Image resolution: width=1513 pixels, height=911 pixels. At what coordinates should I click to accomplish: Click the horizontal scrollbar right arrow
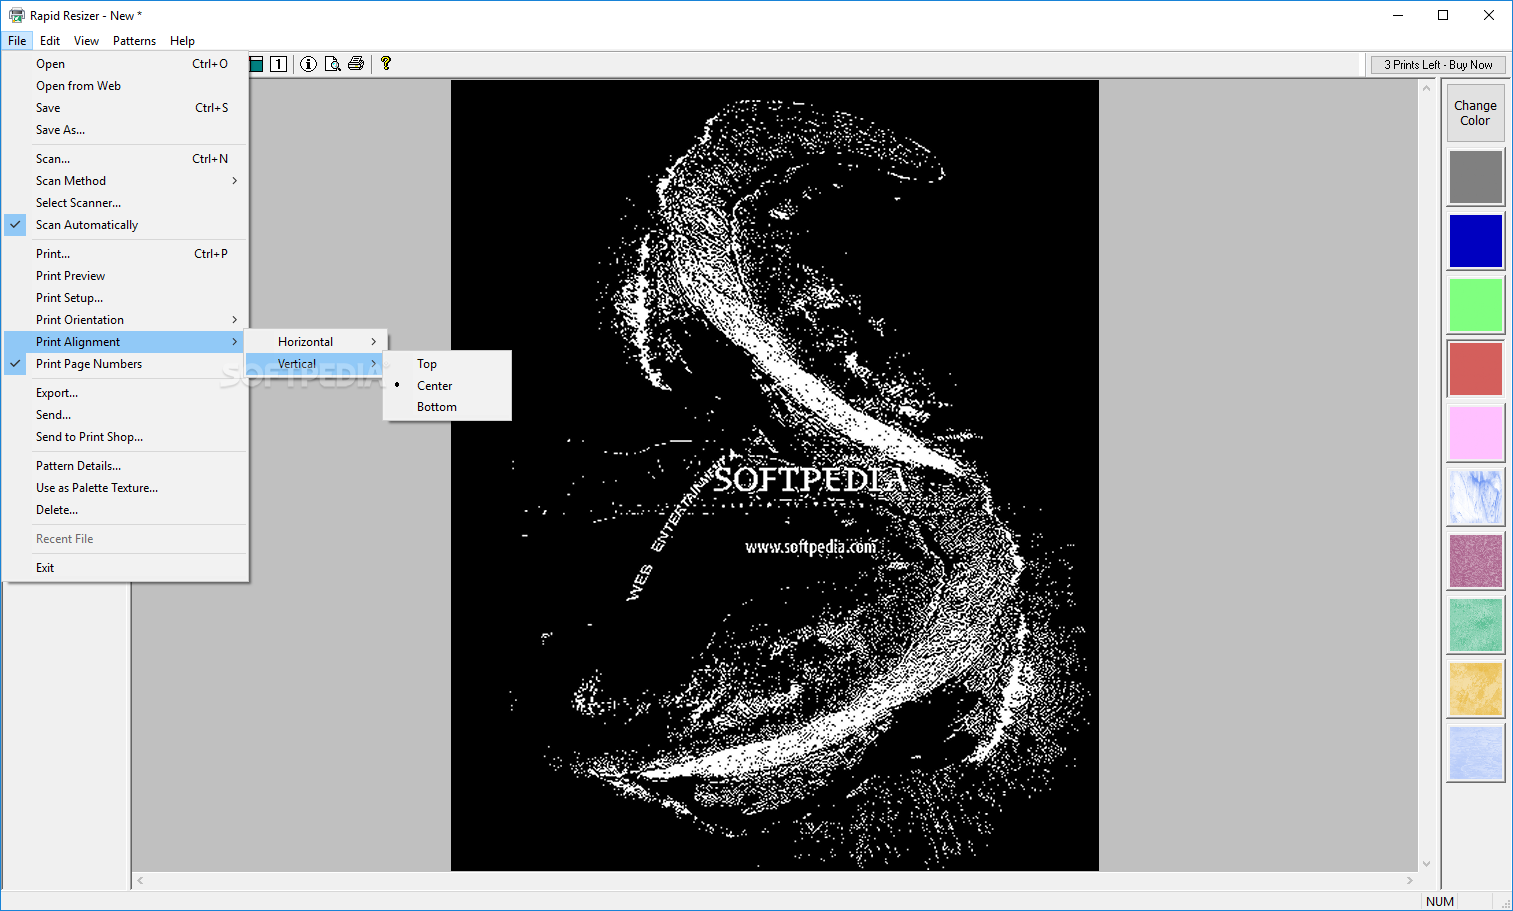1410,881
